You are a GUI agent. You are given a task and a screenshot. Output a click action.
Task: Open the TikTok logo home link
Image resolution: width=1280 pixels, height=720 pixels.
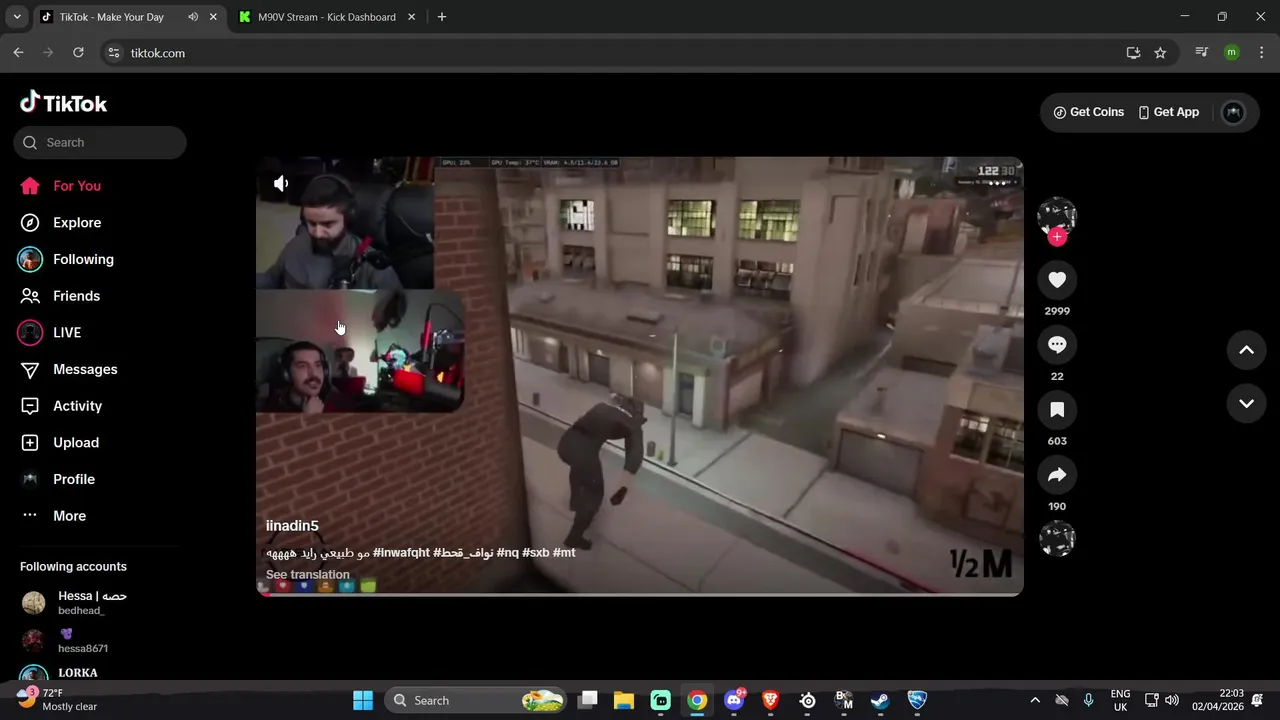click(63, 103)
